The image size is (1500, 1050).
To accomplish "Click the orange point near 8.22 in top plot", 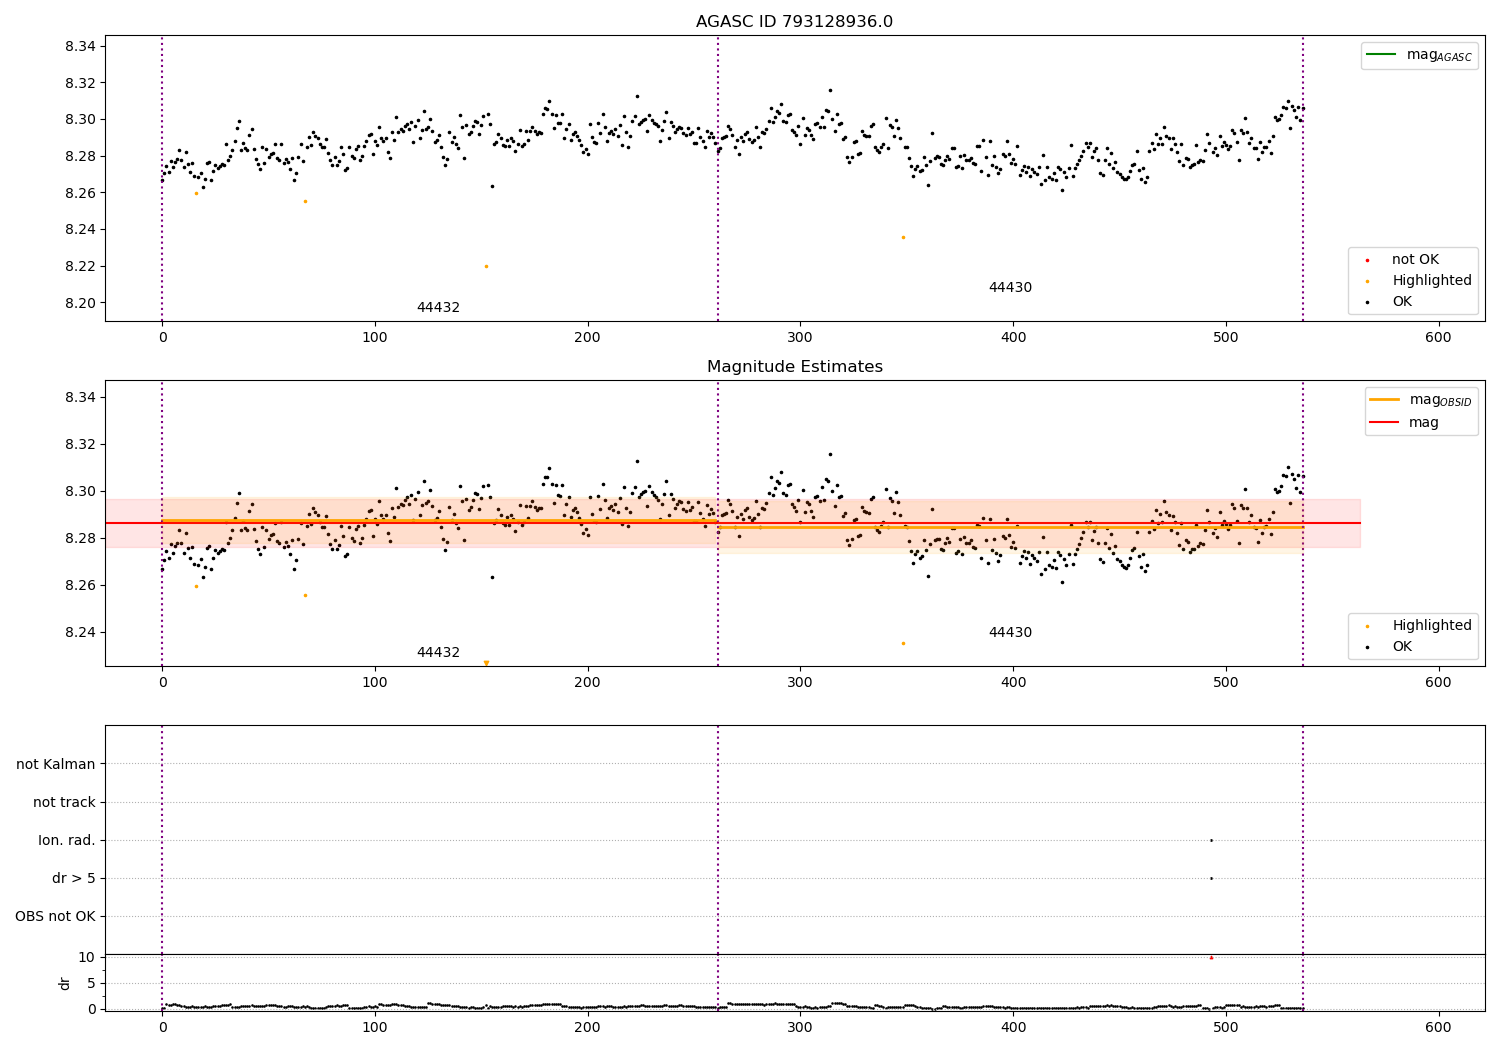I will tap(486, 267).
